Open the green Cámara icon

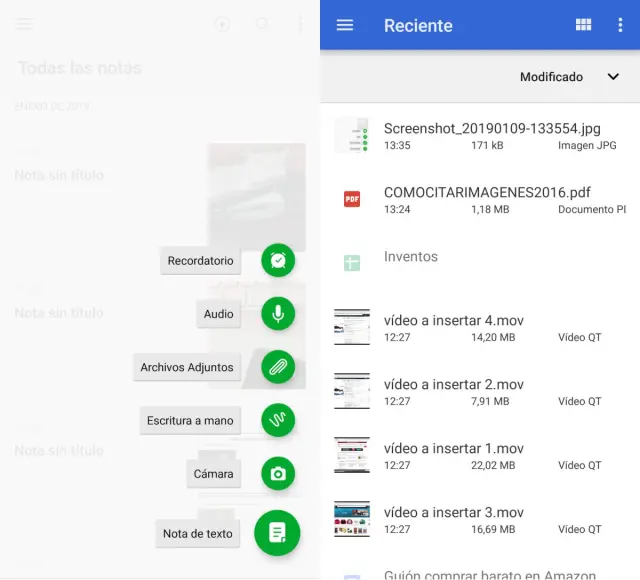[x=278, y=474]
